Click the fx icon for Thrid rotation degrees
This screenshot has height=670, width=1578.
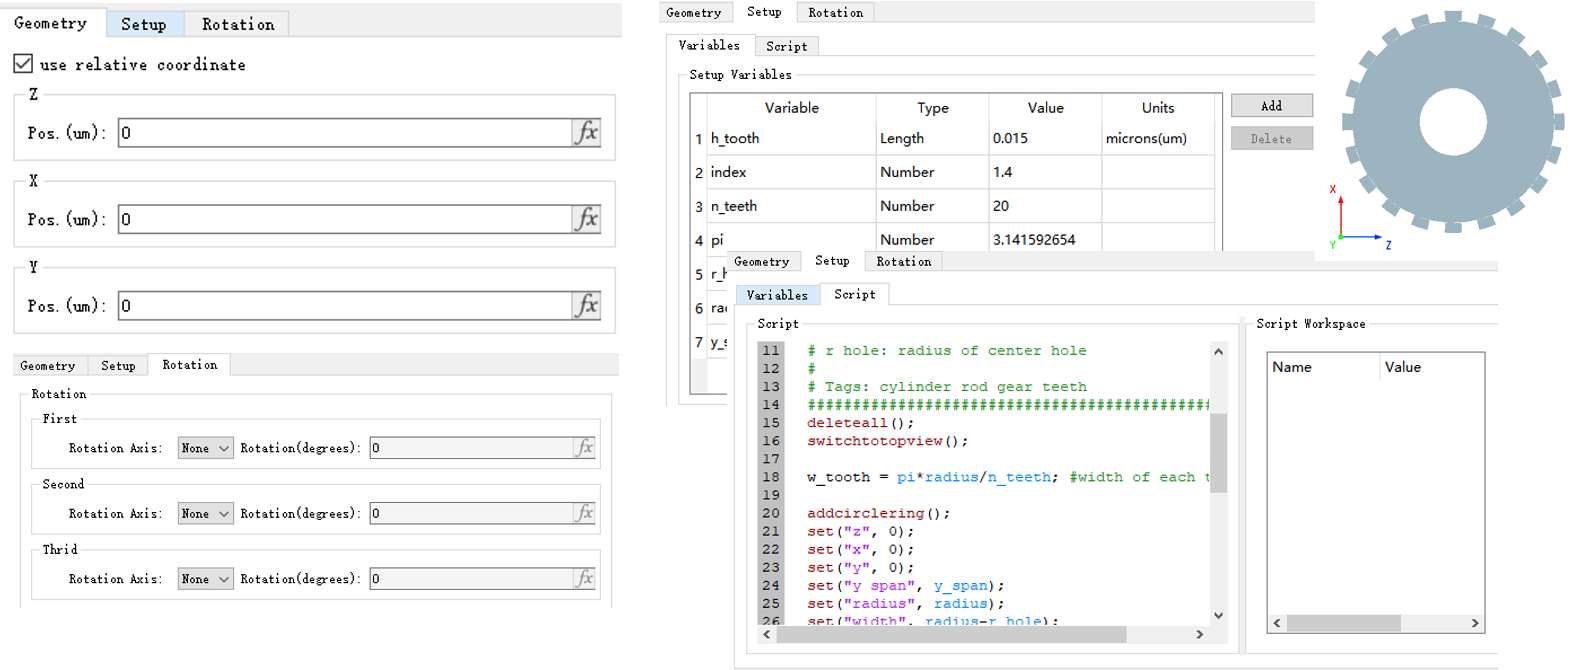[x=584, y=578]
